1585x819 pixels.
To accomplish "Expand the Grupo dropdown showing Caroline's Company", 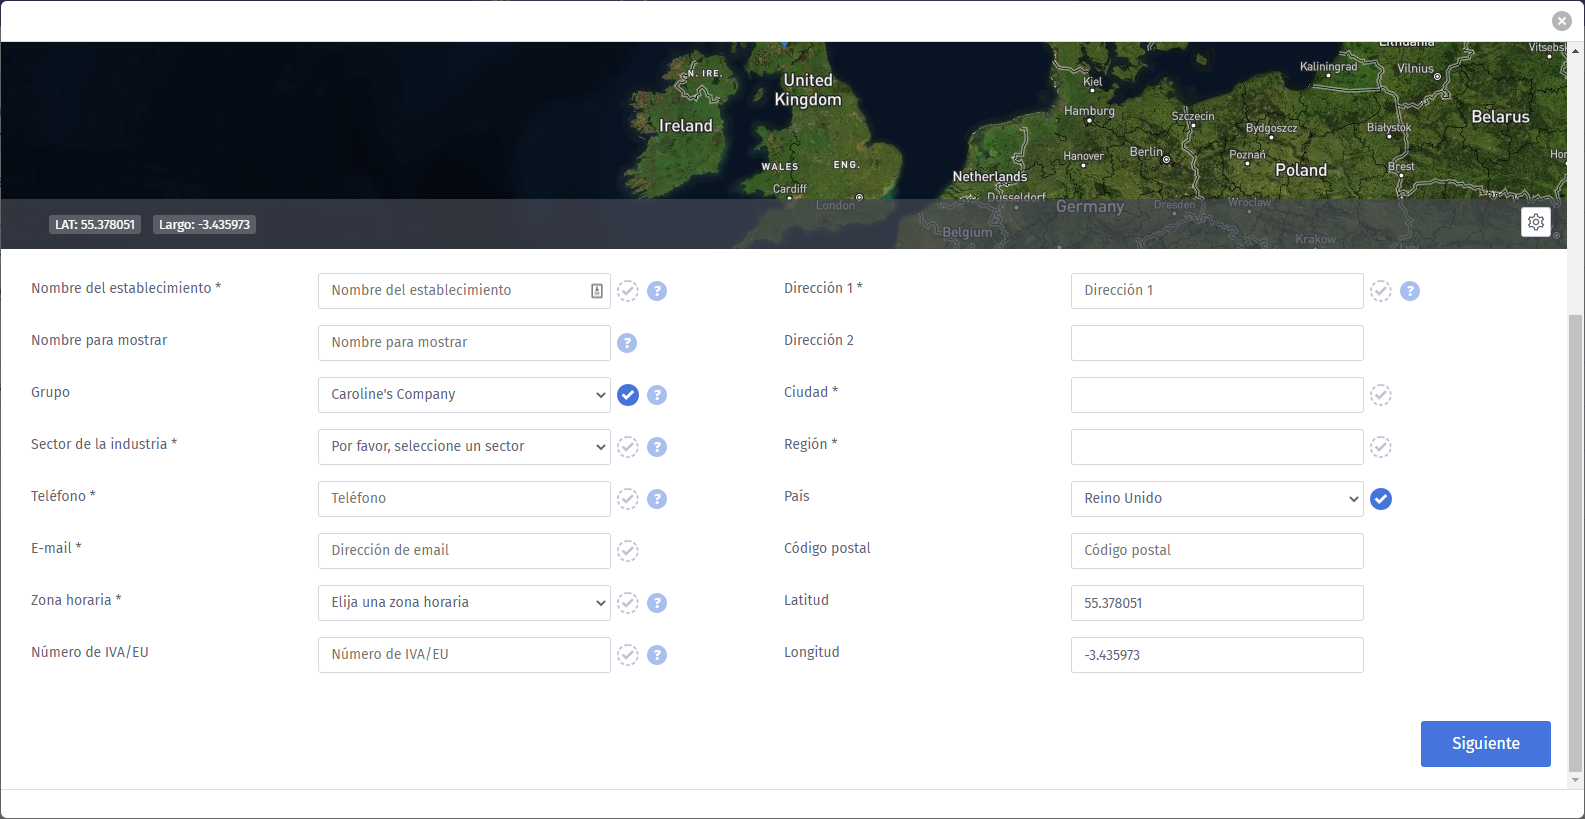I will [x=464, y=395].
